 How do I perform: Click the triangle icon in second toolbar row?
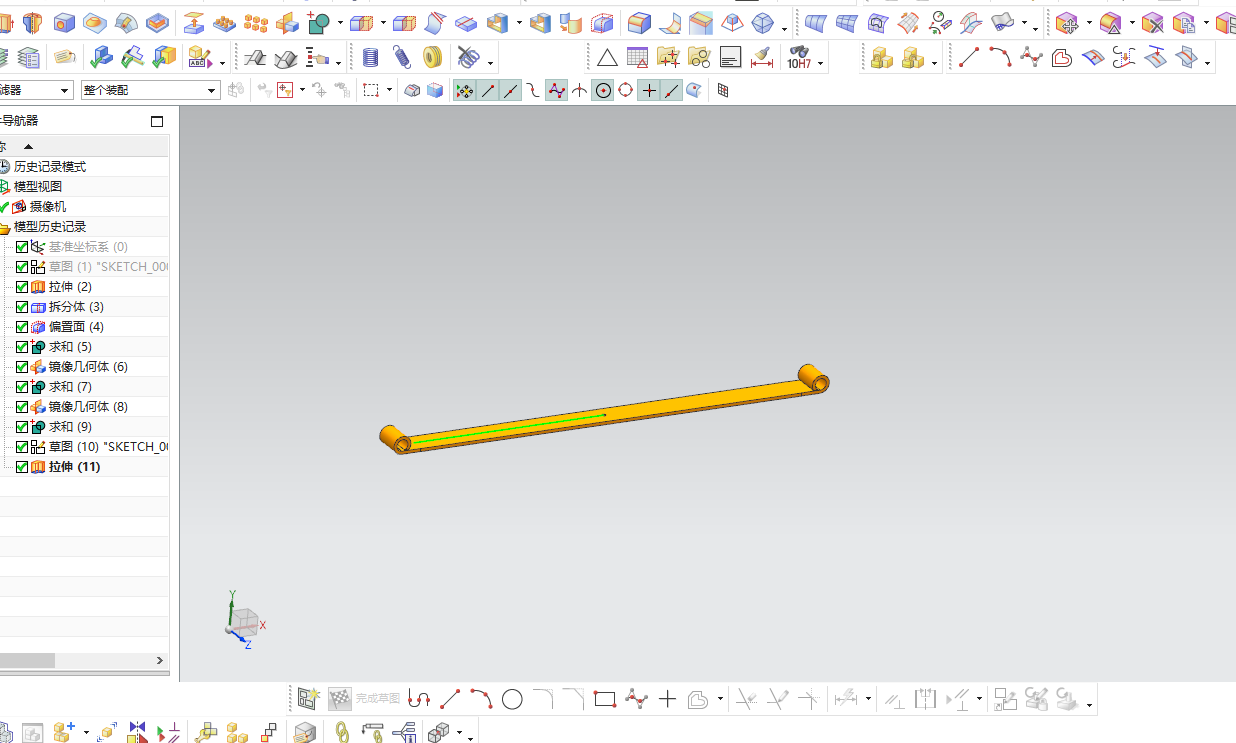coord(607,58)
